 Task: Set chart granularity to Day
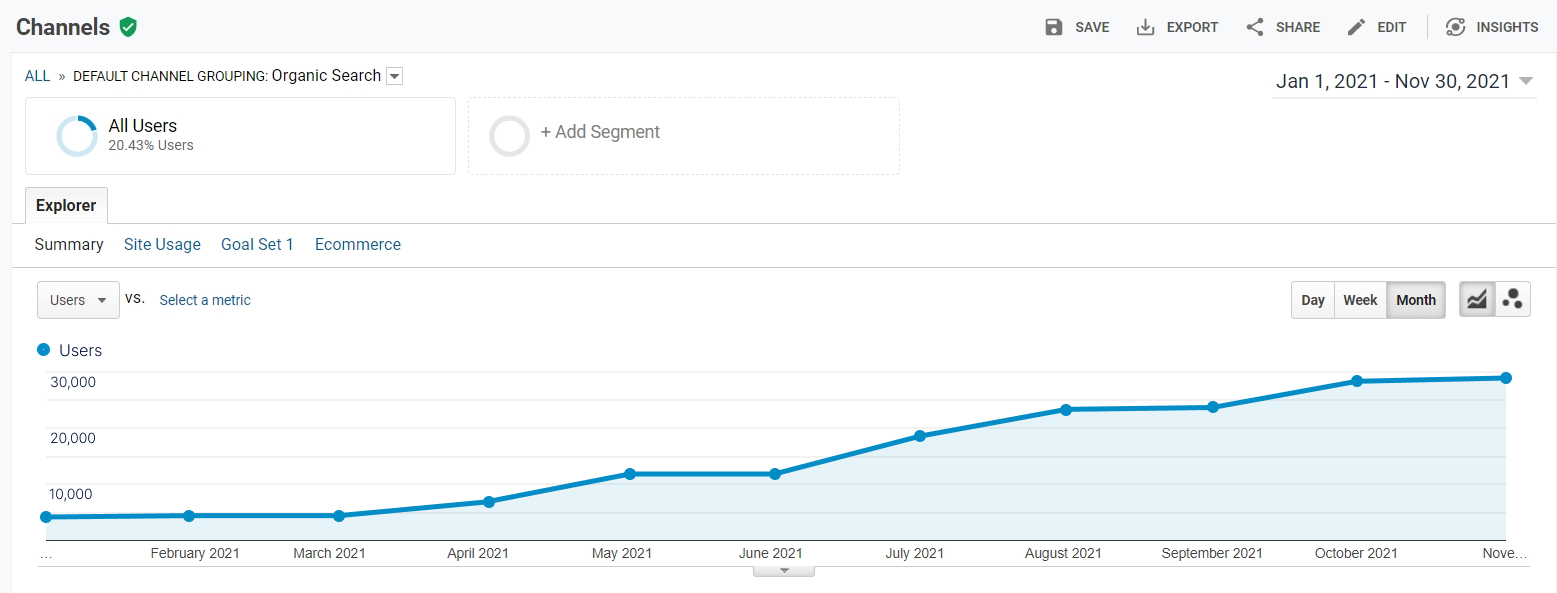point(1313,300)
